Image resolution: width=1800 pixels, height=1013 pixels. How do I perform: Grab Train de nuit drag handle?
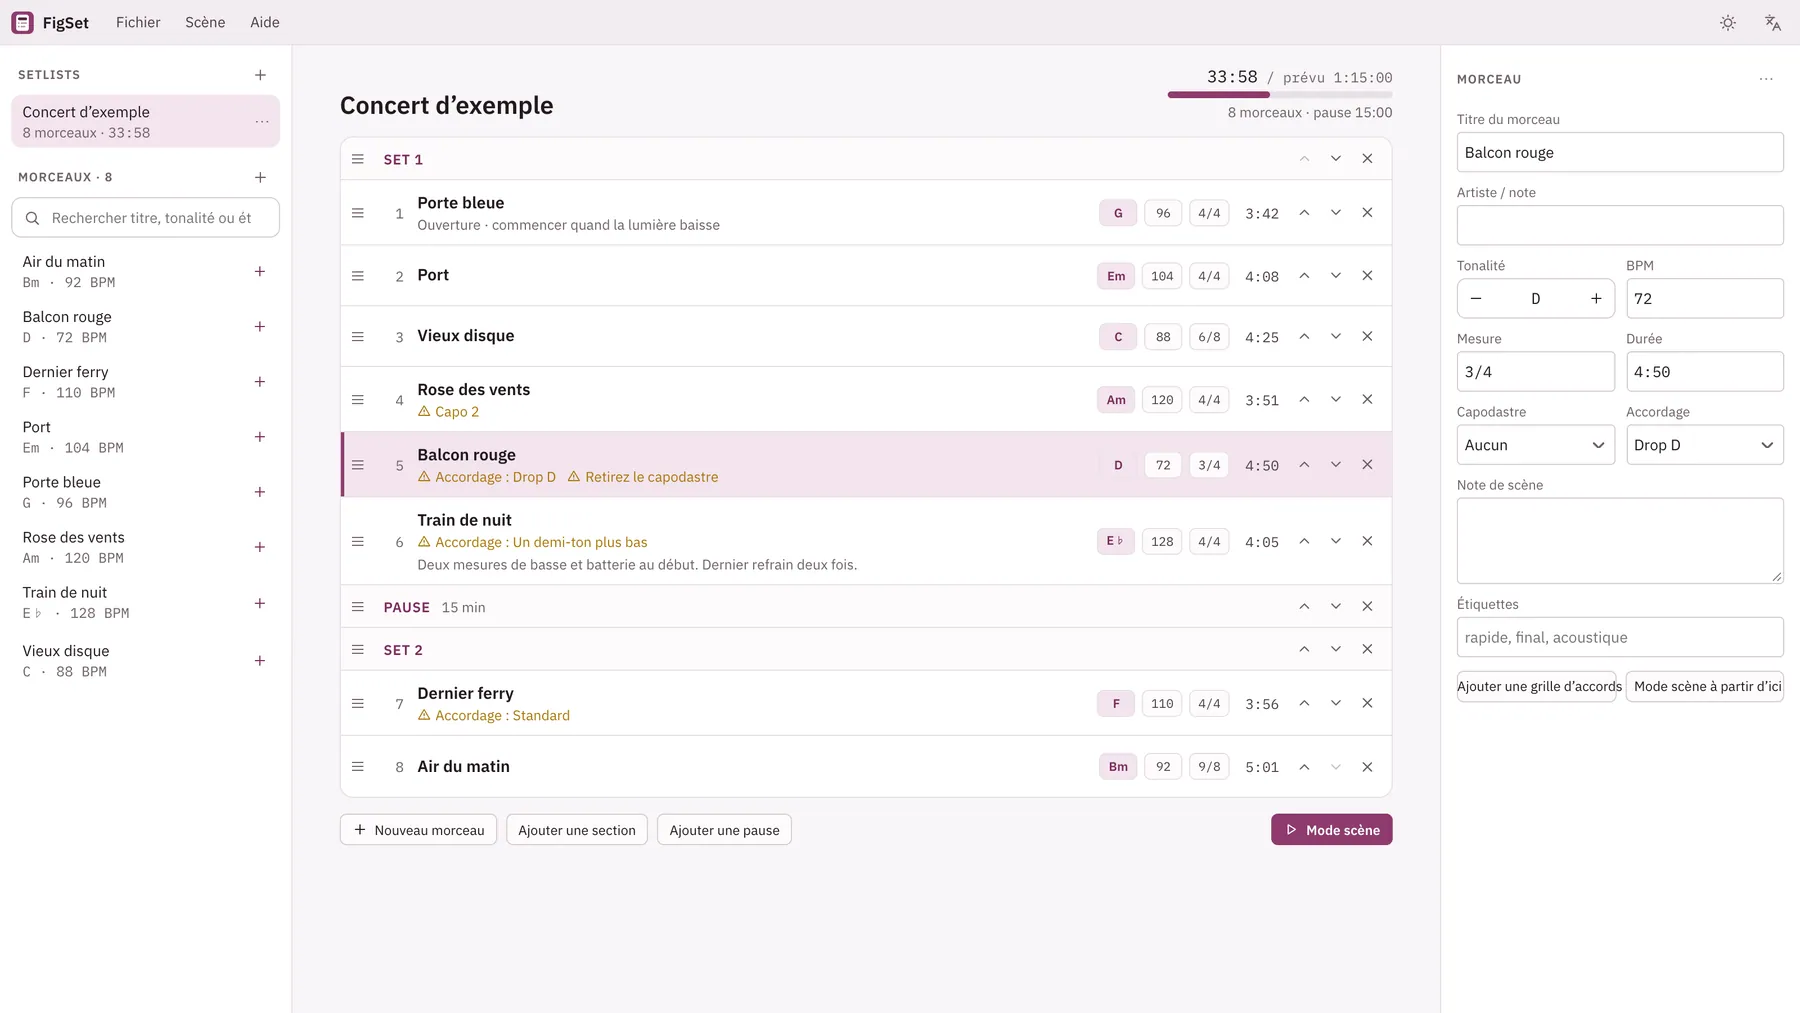(358, 542)
